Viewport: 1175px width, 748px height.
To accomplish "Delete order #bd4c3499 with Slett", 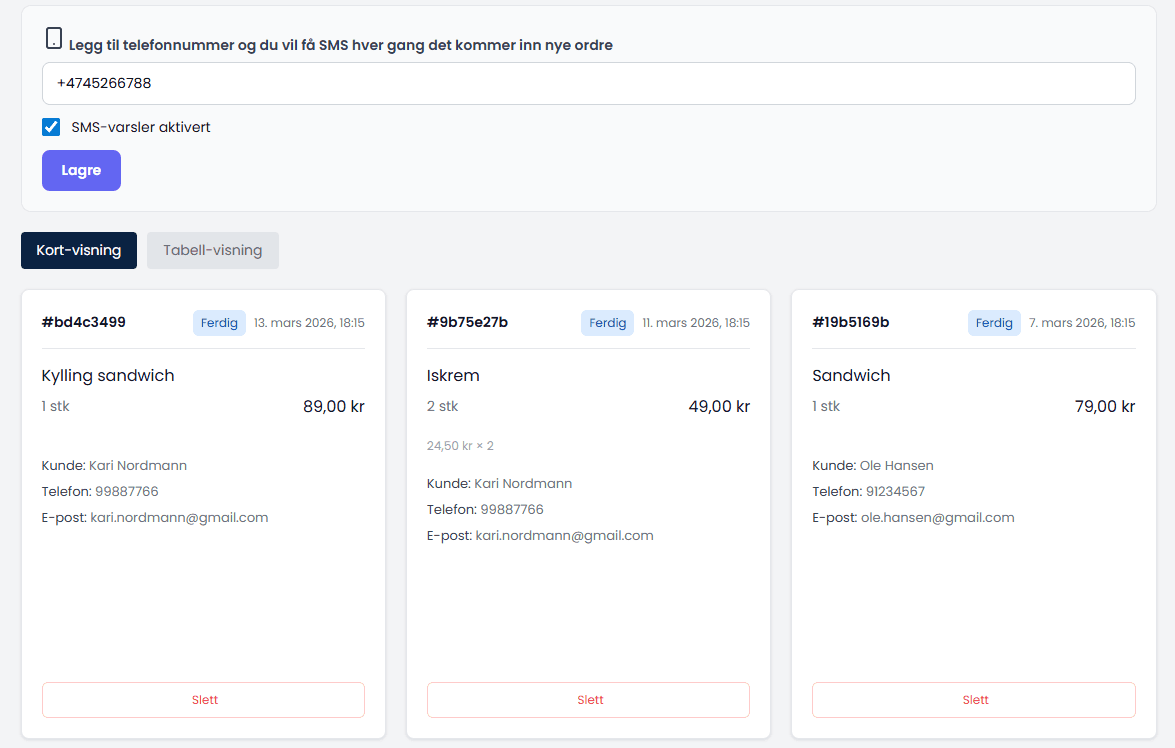I will (x=203, y=700).
